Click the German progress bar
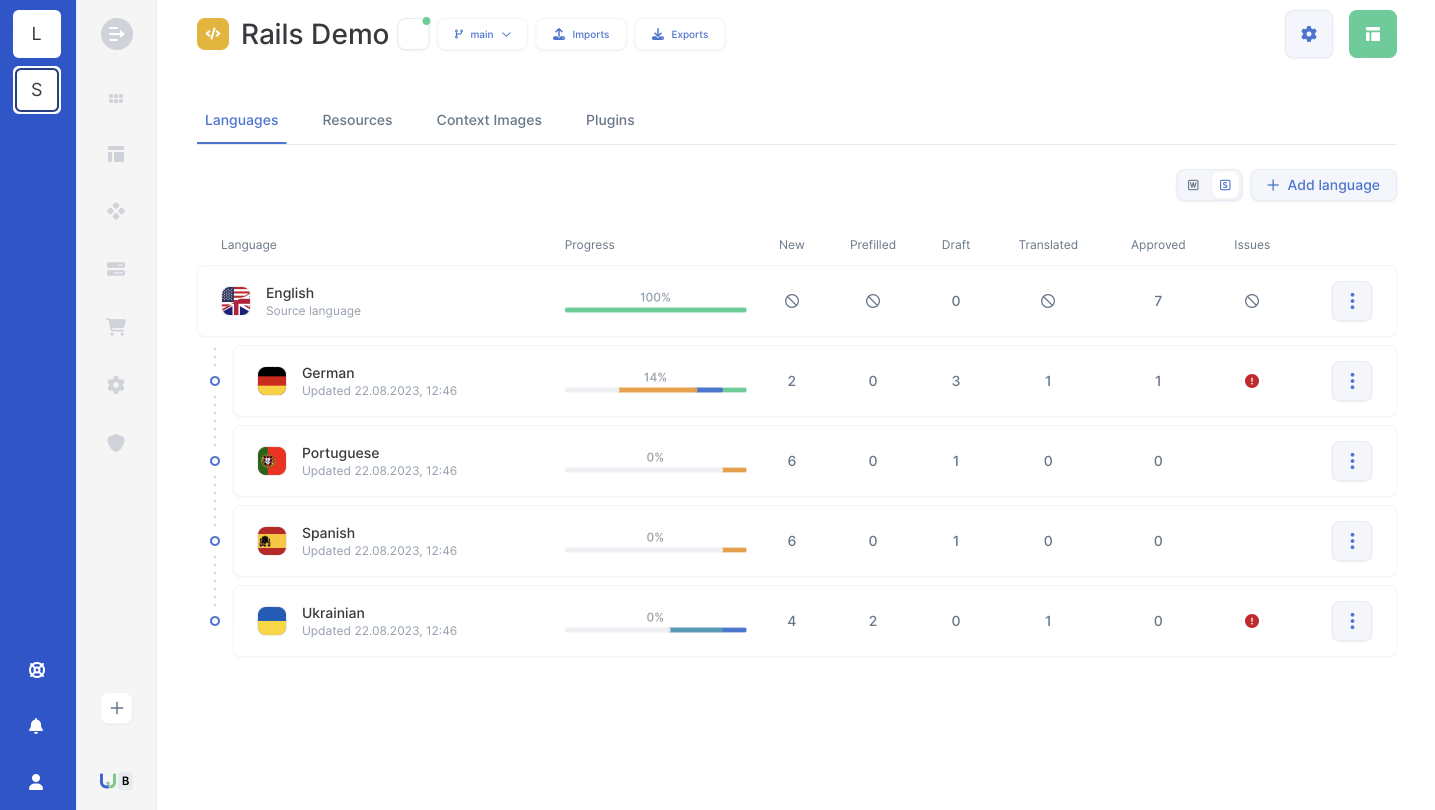 [x=655, y=390]
